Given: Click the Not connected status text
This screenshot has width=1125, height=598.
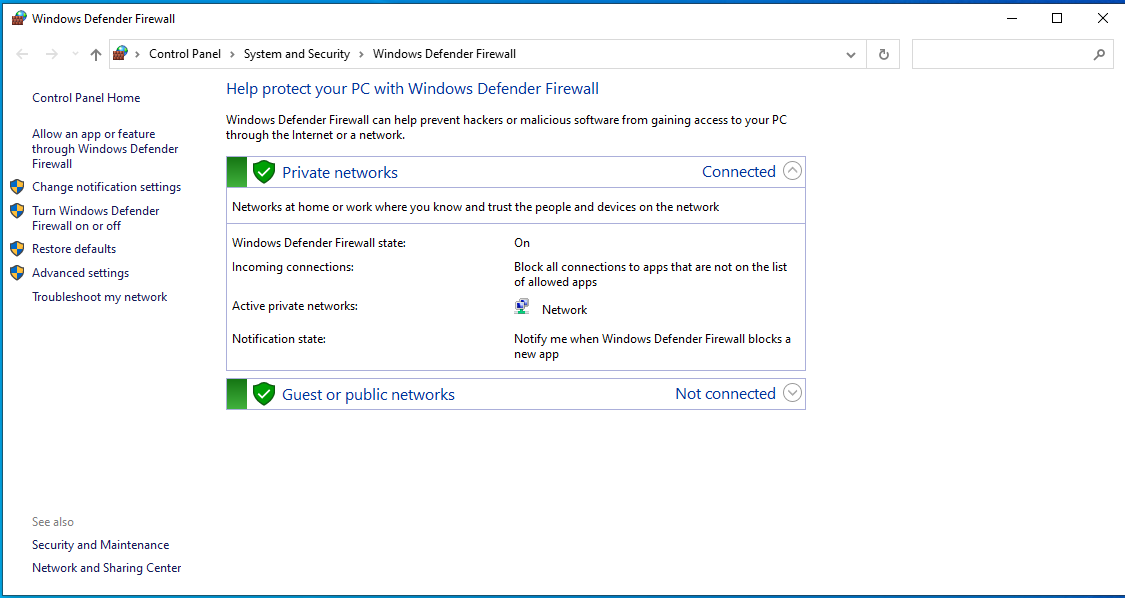Looking at the screenshot, I should click(725, 393).
